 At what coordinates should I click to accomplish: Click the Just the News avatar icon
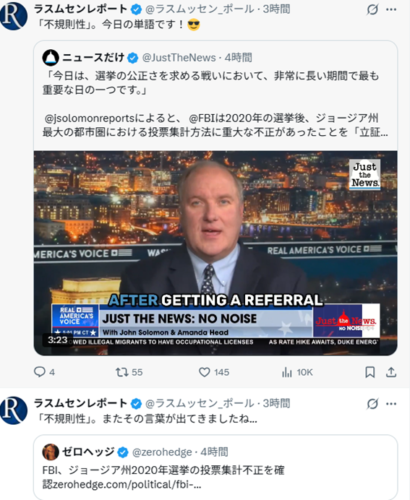coord(51,58)
